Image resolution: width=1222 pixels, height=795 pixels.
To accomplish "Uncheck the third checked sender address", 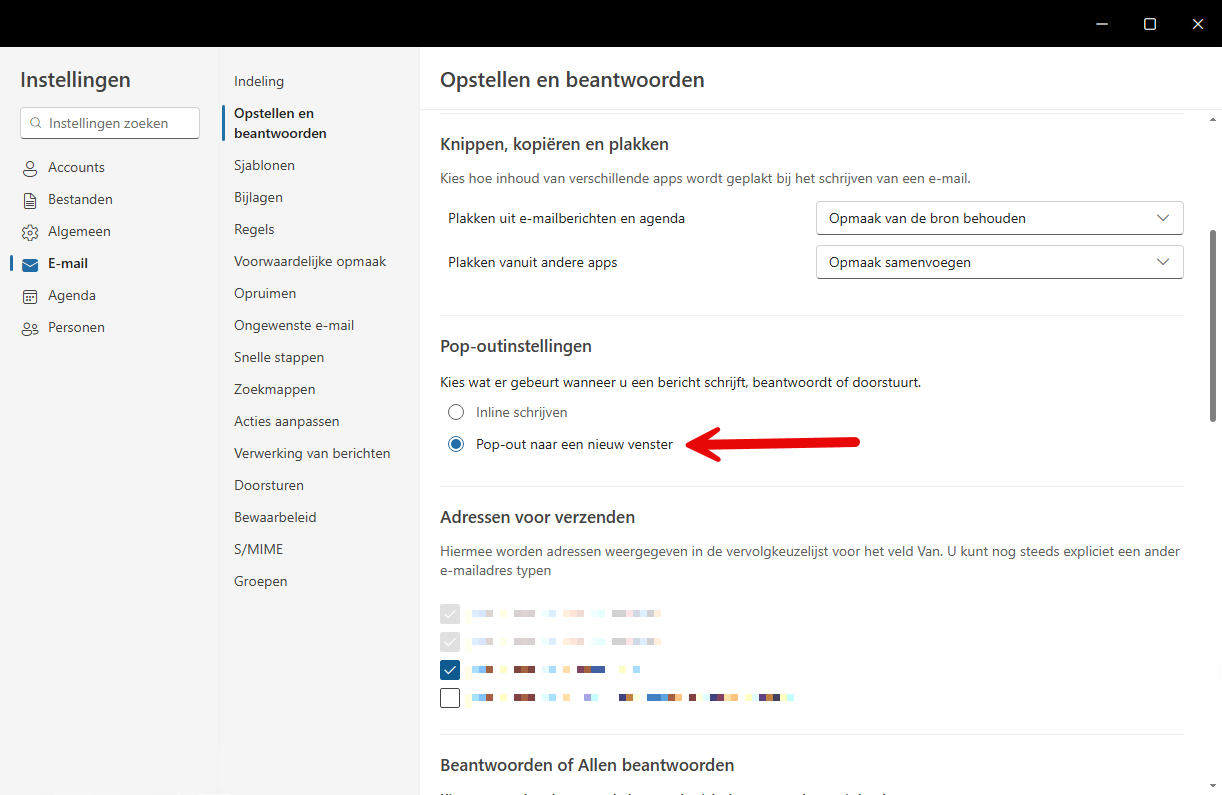I will 450,670.
